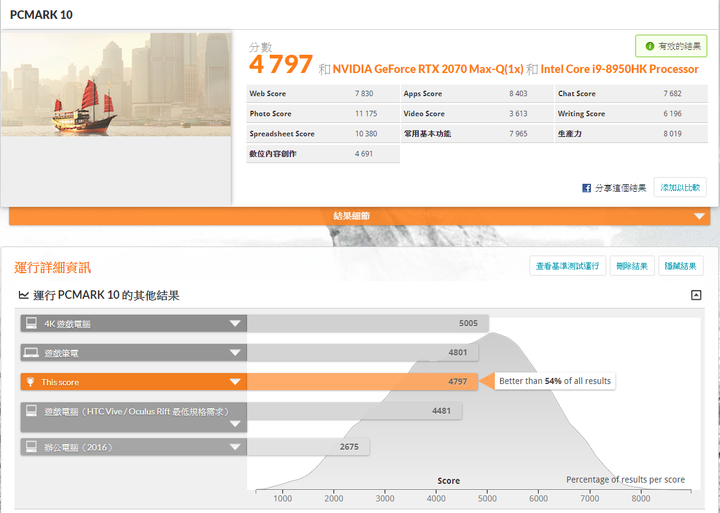
Task: Click the Apps Score row
Action: [x=477, y=93]
